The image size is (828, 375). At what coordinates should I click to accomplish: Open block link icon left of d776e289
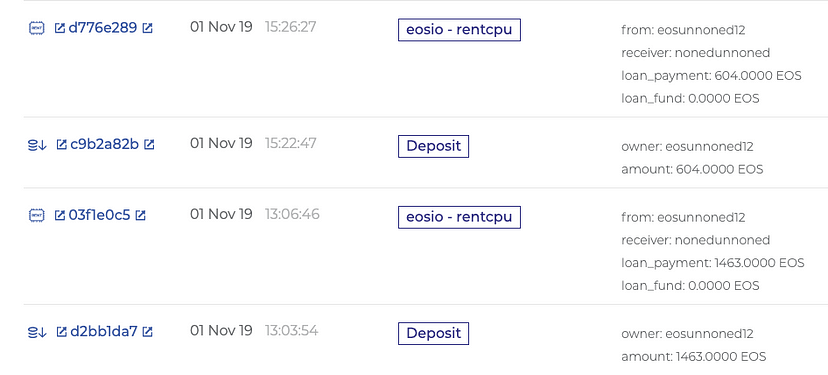click(60, 28)
